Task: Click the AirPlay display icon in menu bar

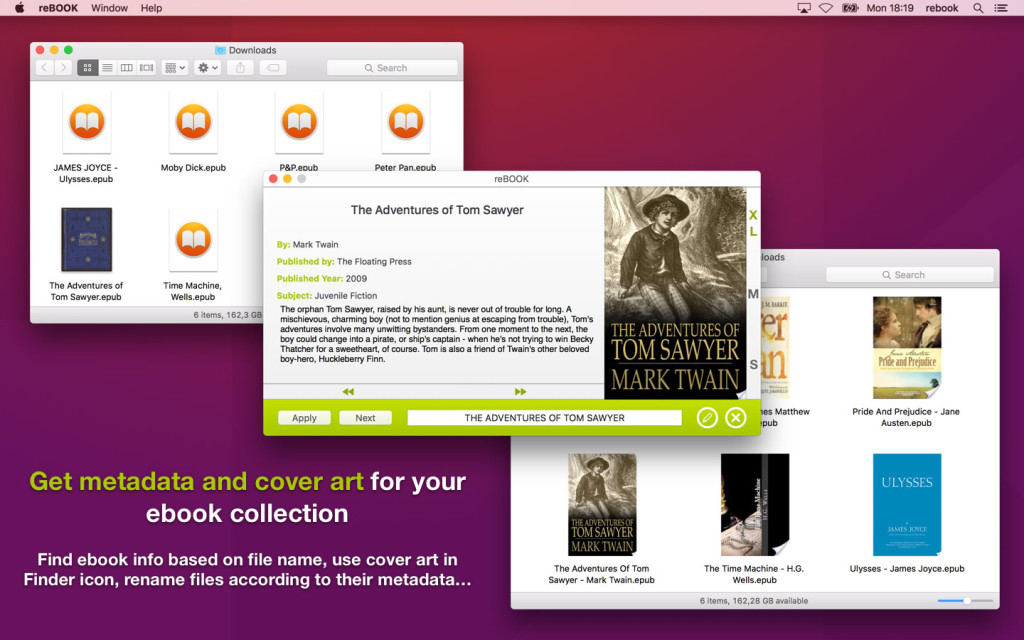Action: point(804,8)
